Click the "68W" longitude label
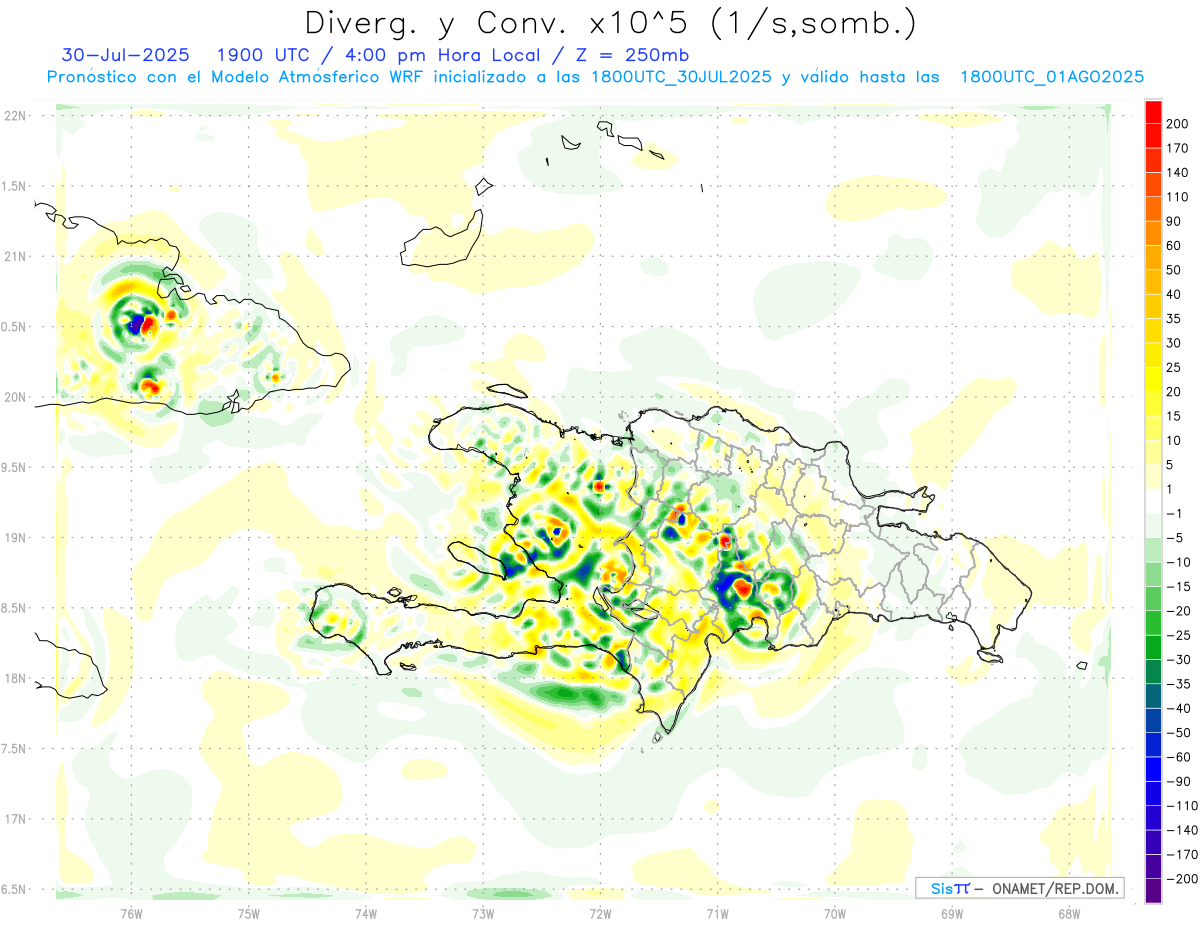The height and width of the screenshot is (927, 1200). 1069,913
